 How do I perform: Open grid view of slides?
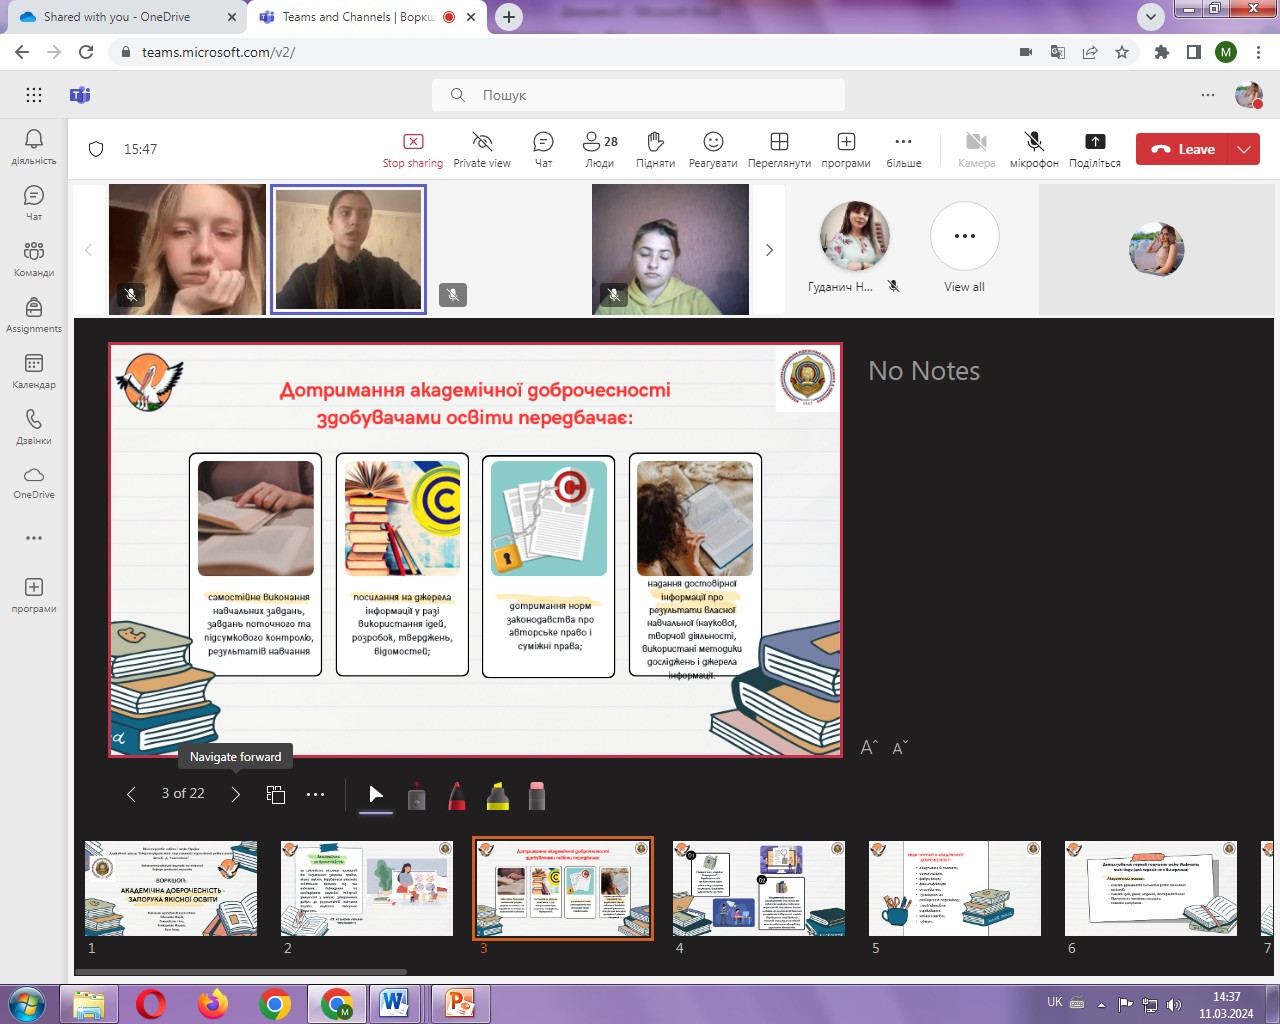coord(276,794)
